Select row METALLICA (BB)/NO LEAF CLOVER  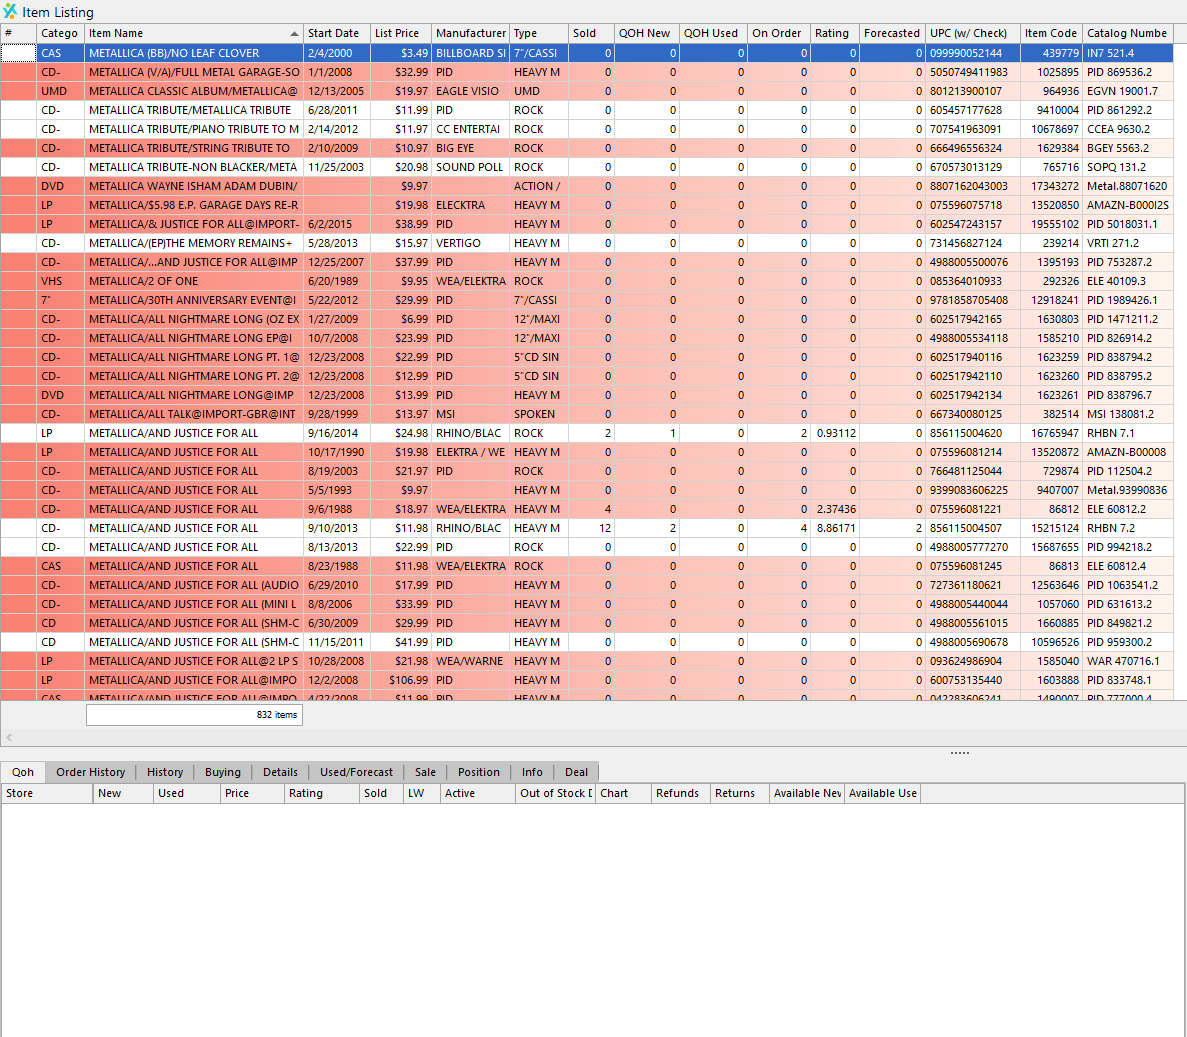[587, 53]
